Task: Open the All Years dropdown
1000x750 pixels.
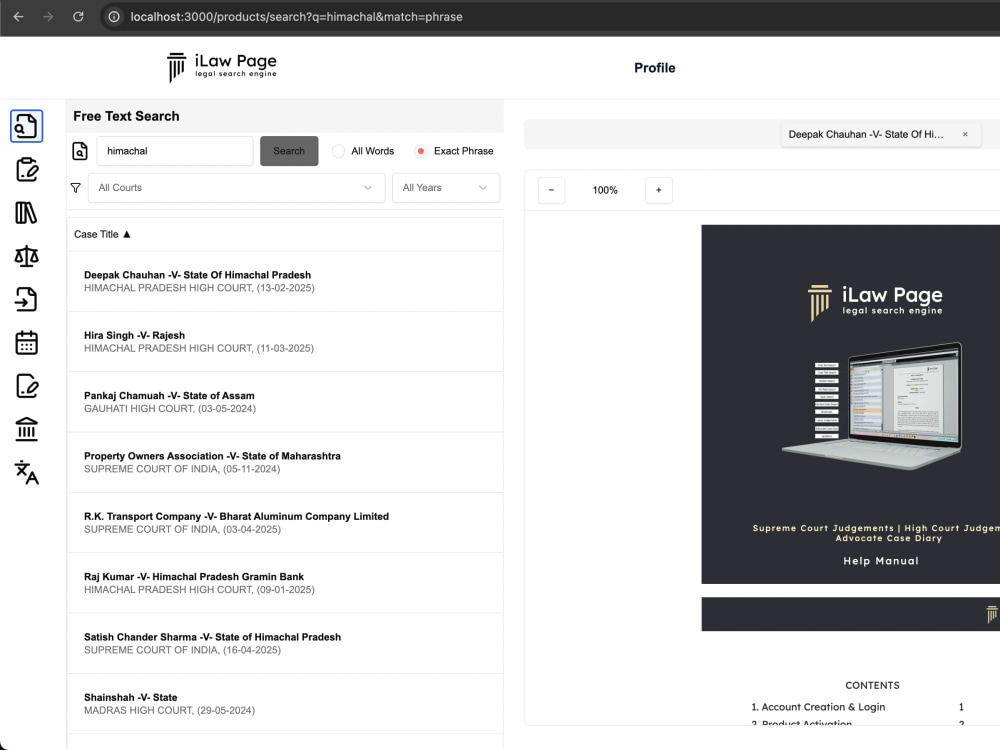Action: (x=445, y=188)
